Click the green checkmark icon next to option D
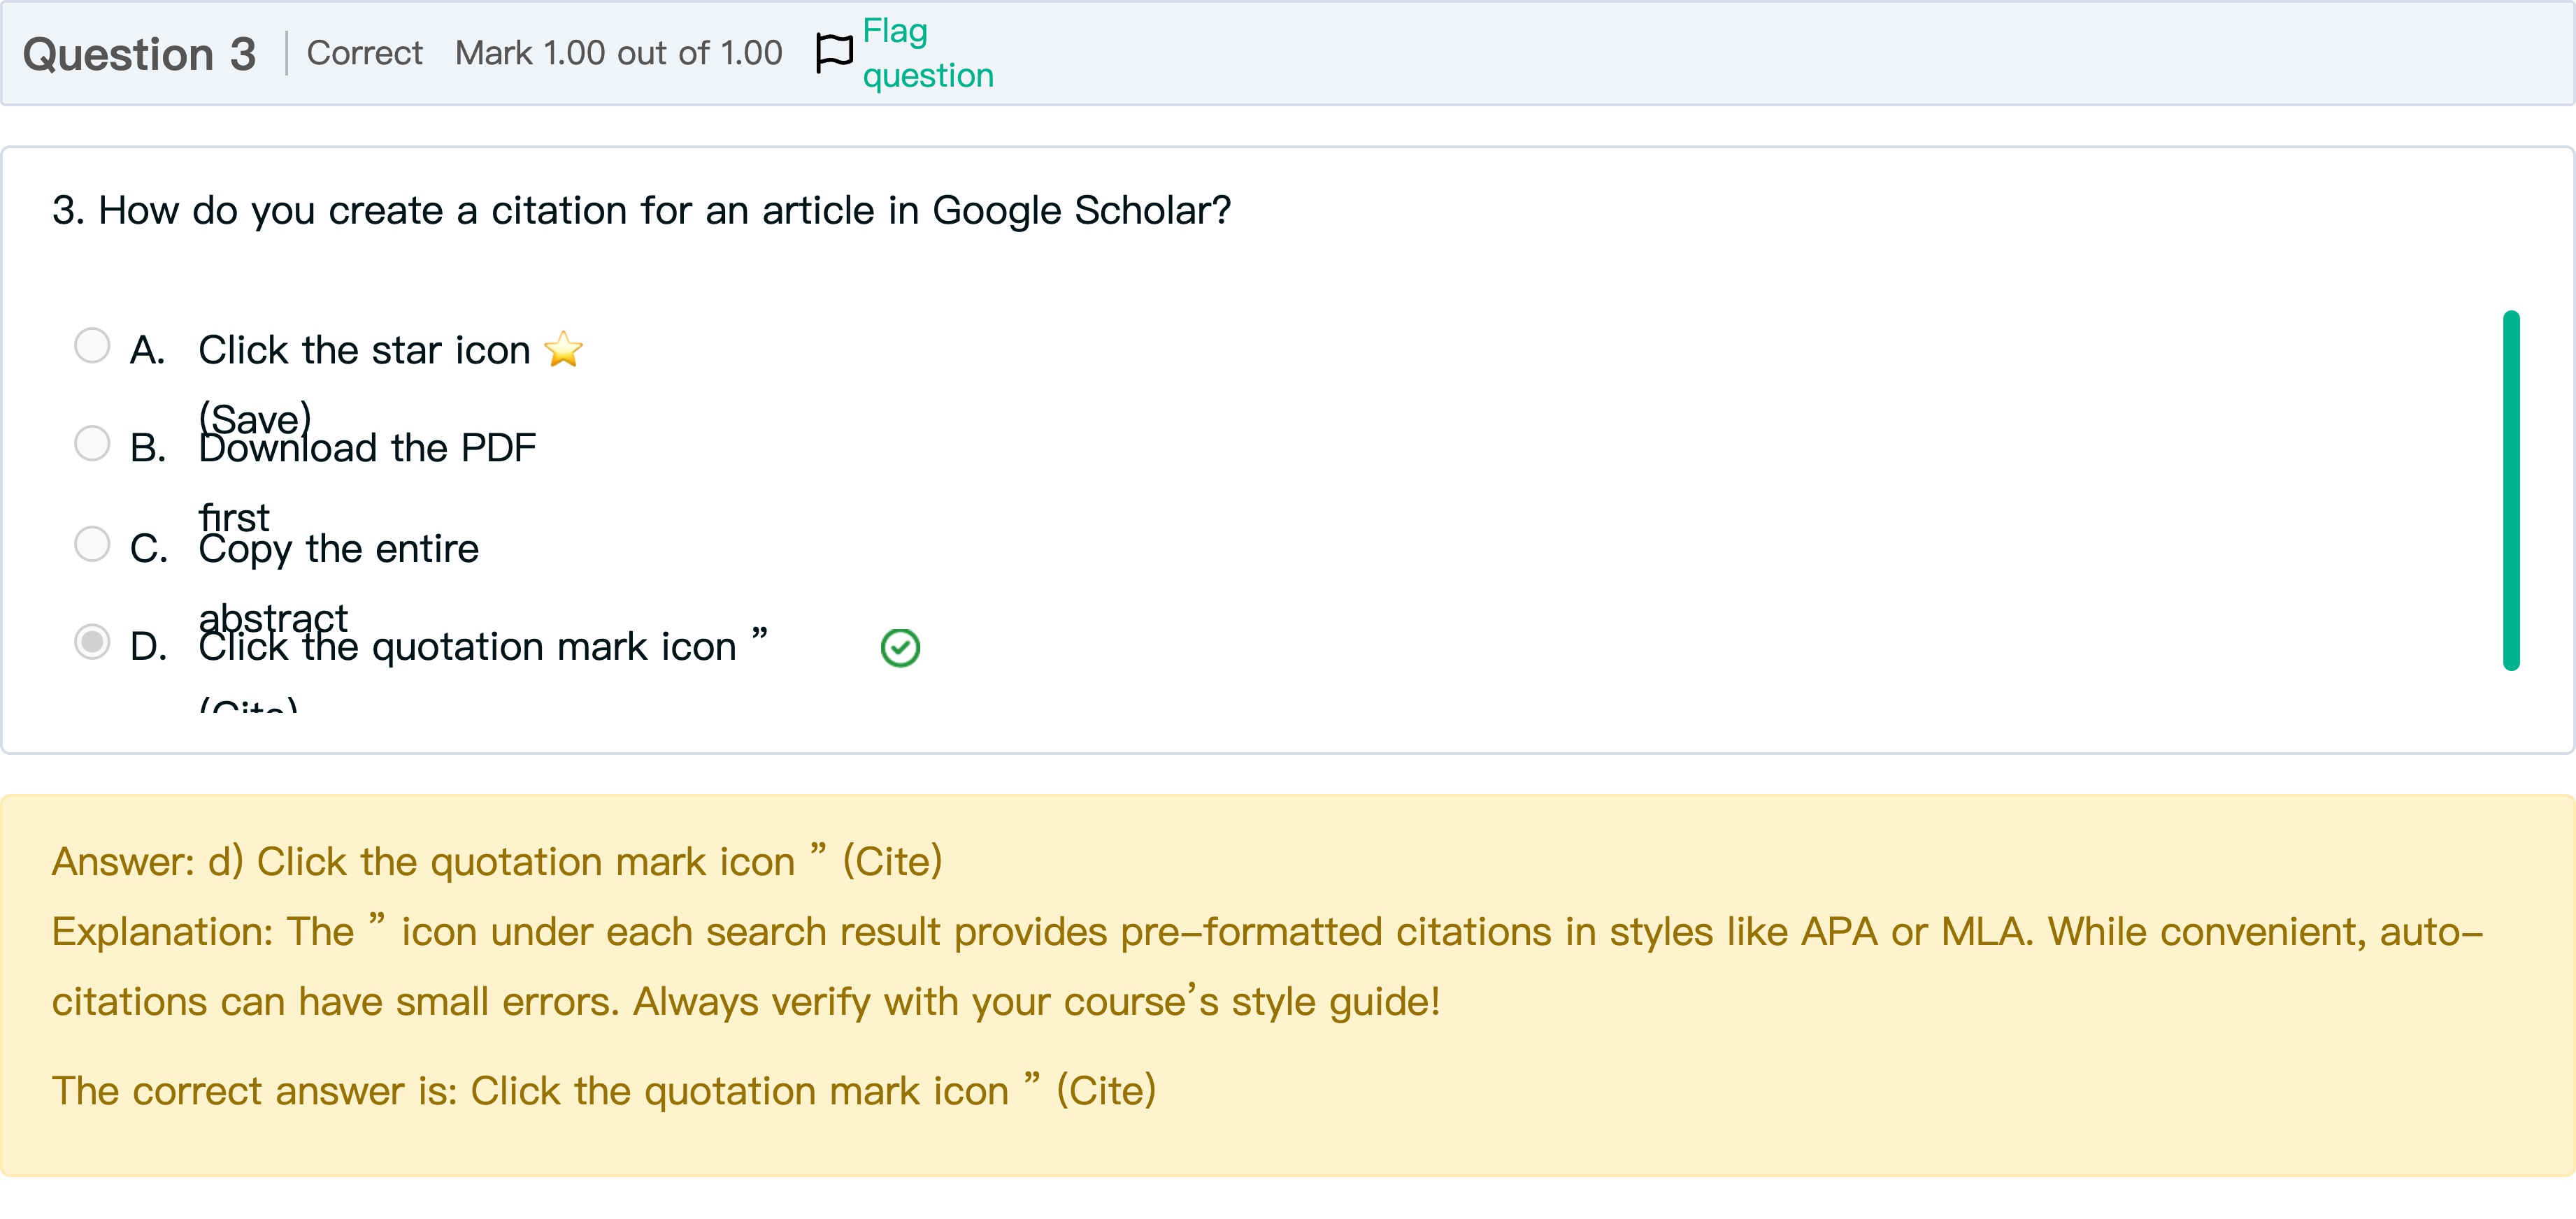The height and width of the screenshot is (1219, 2576). pyautogui.click(x=900, y=648)
